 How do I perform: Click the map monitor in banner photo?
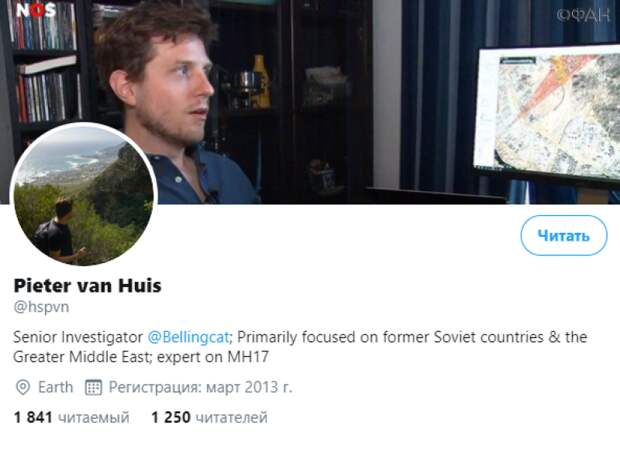click(548, 112)
